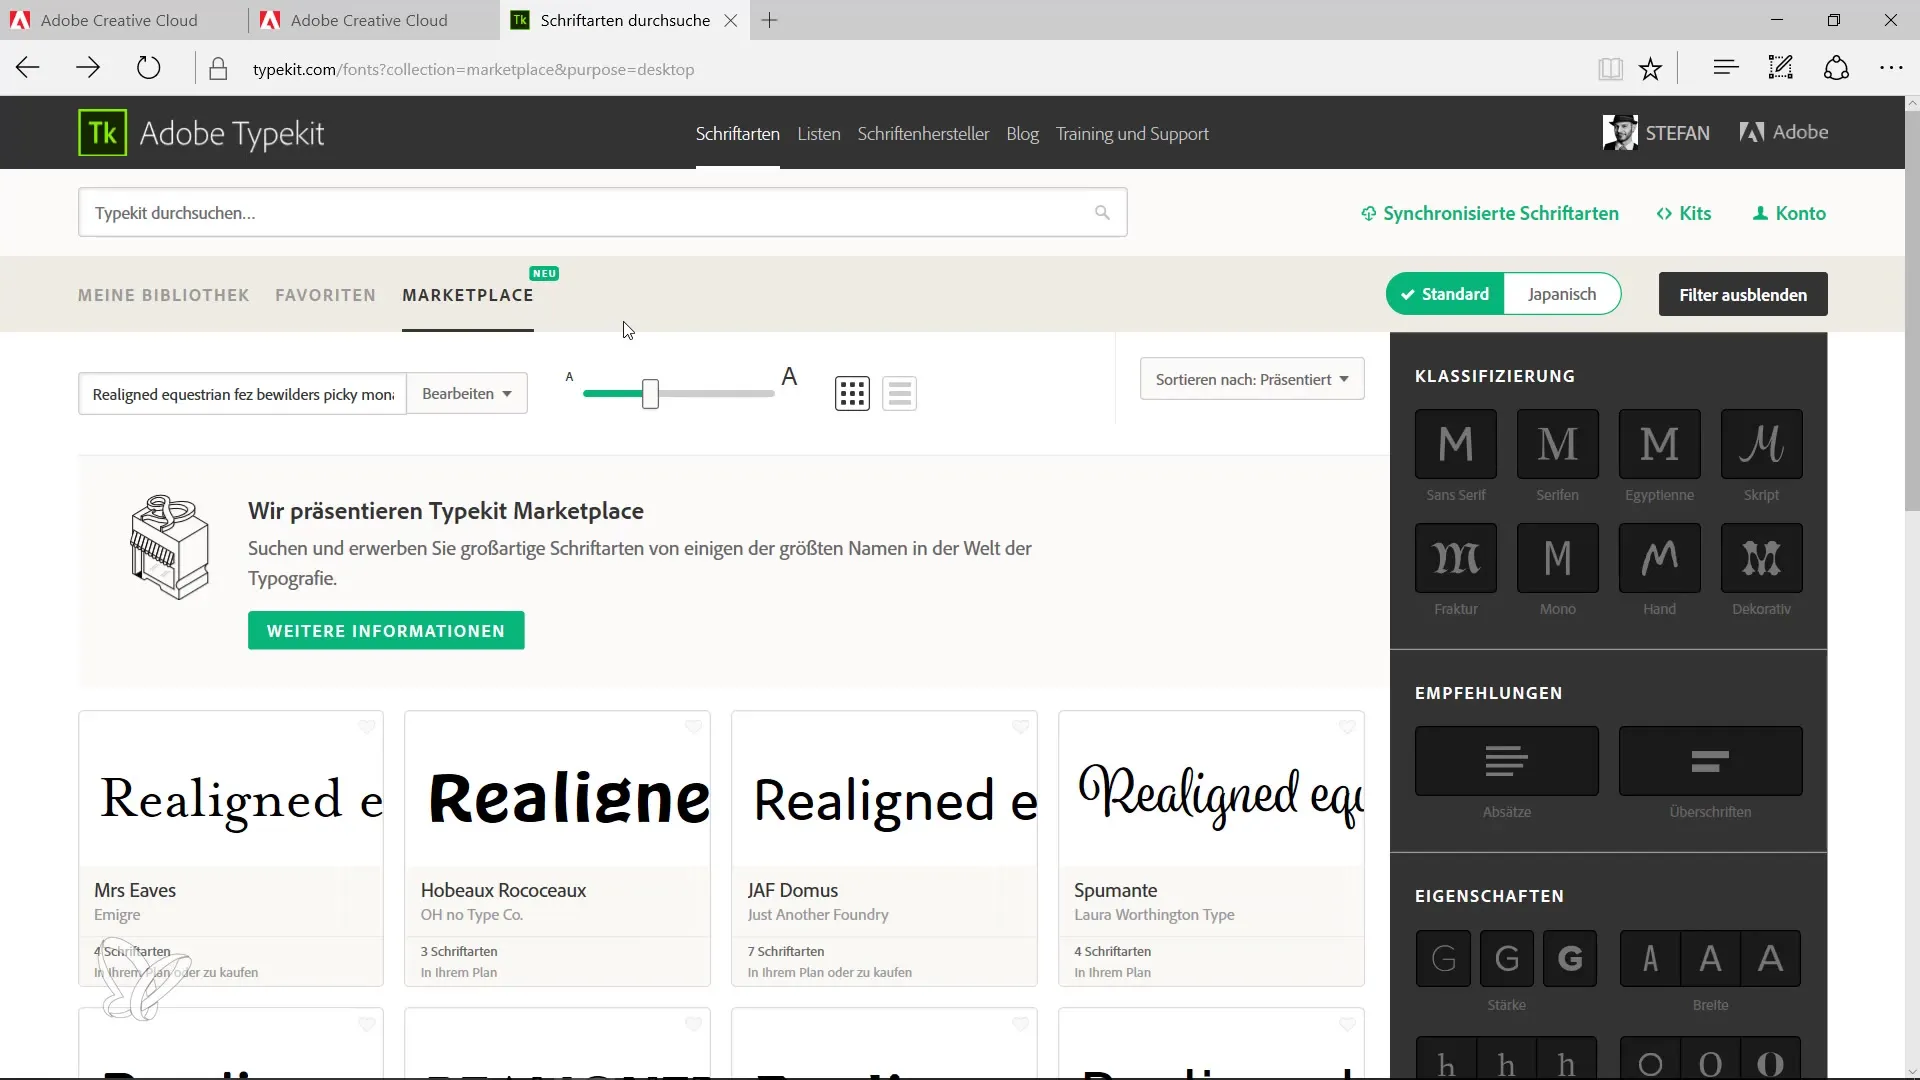Open the browser more options menu
Viewport: 1920px width, 1080px height.
coord(1891,68)
